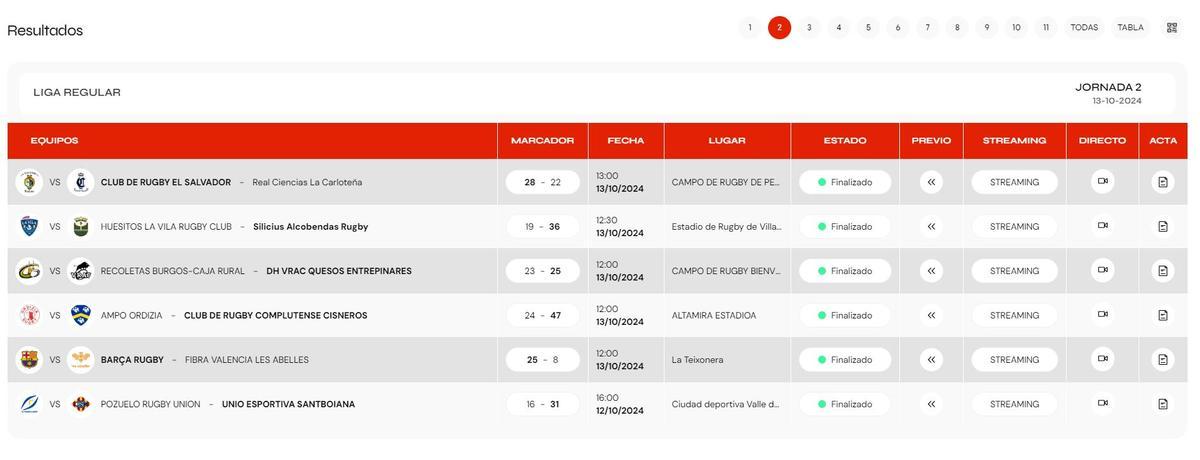Show TODAS jornadas
Screen dimensions: 1200x460
tap(1084, 28)
